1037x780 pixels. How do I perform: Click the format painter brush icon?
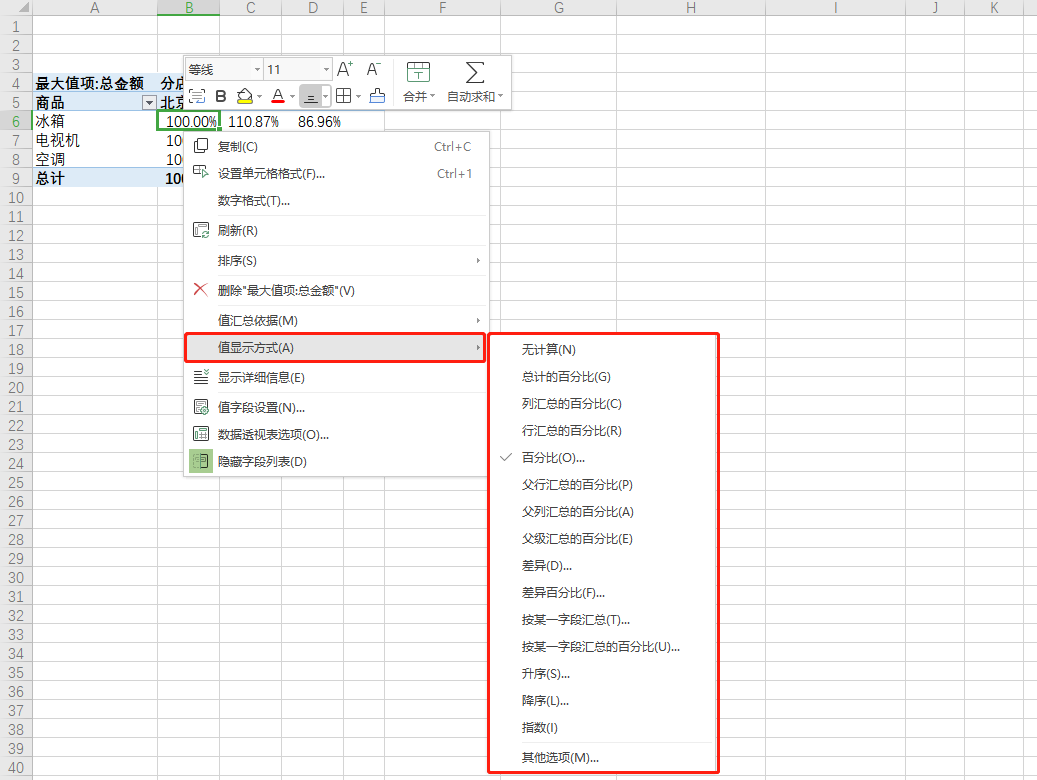[377, 96]
